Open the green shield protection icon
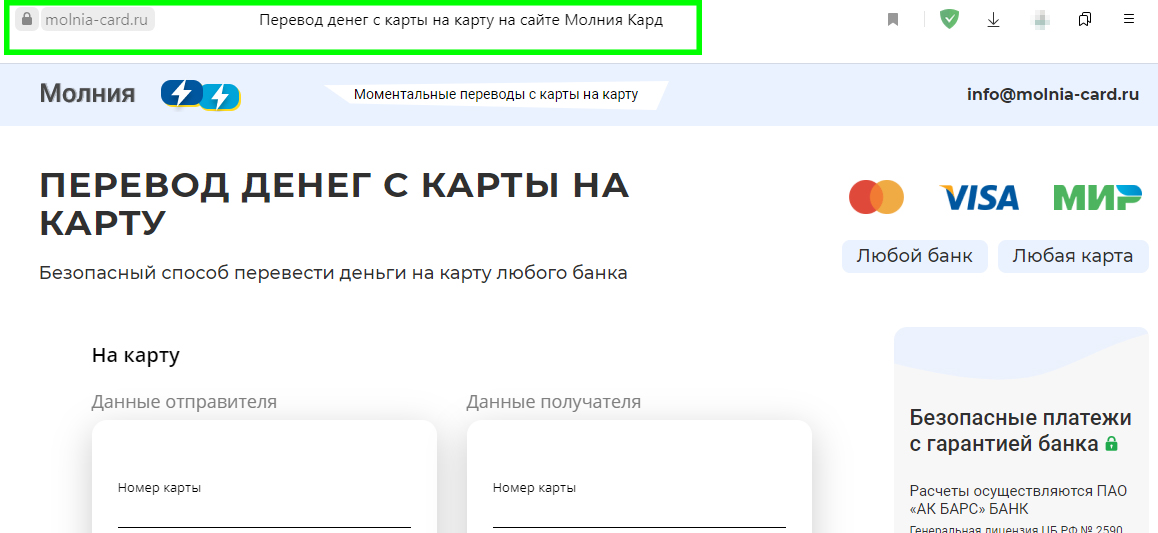 [949, 19]
